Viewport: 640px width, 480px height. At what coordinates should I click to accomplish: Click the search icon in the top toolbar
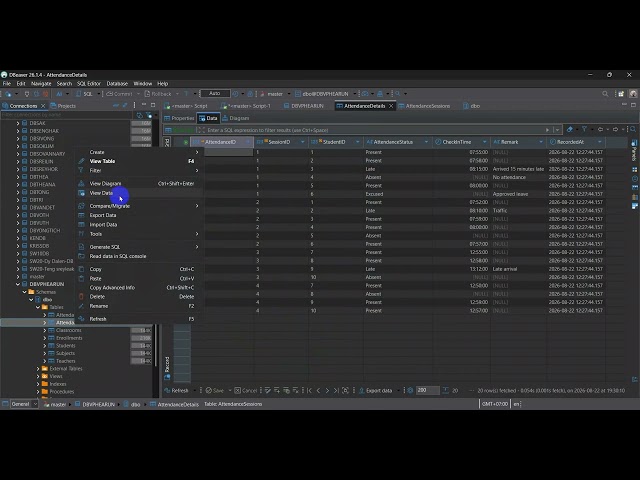[x=605, y=94]
